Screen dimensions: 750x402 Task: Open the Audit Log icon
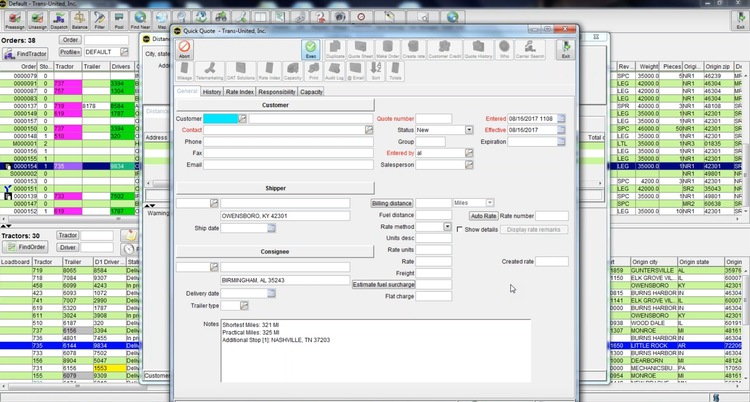coord(334,71)
